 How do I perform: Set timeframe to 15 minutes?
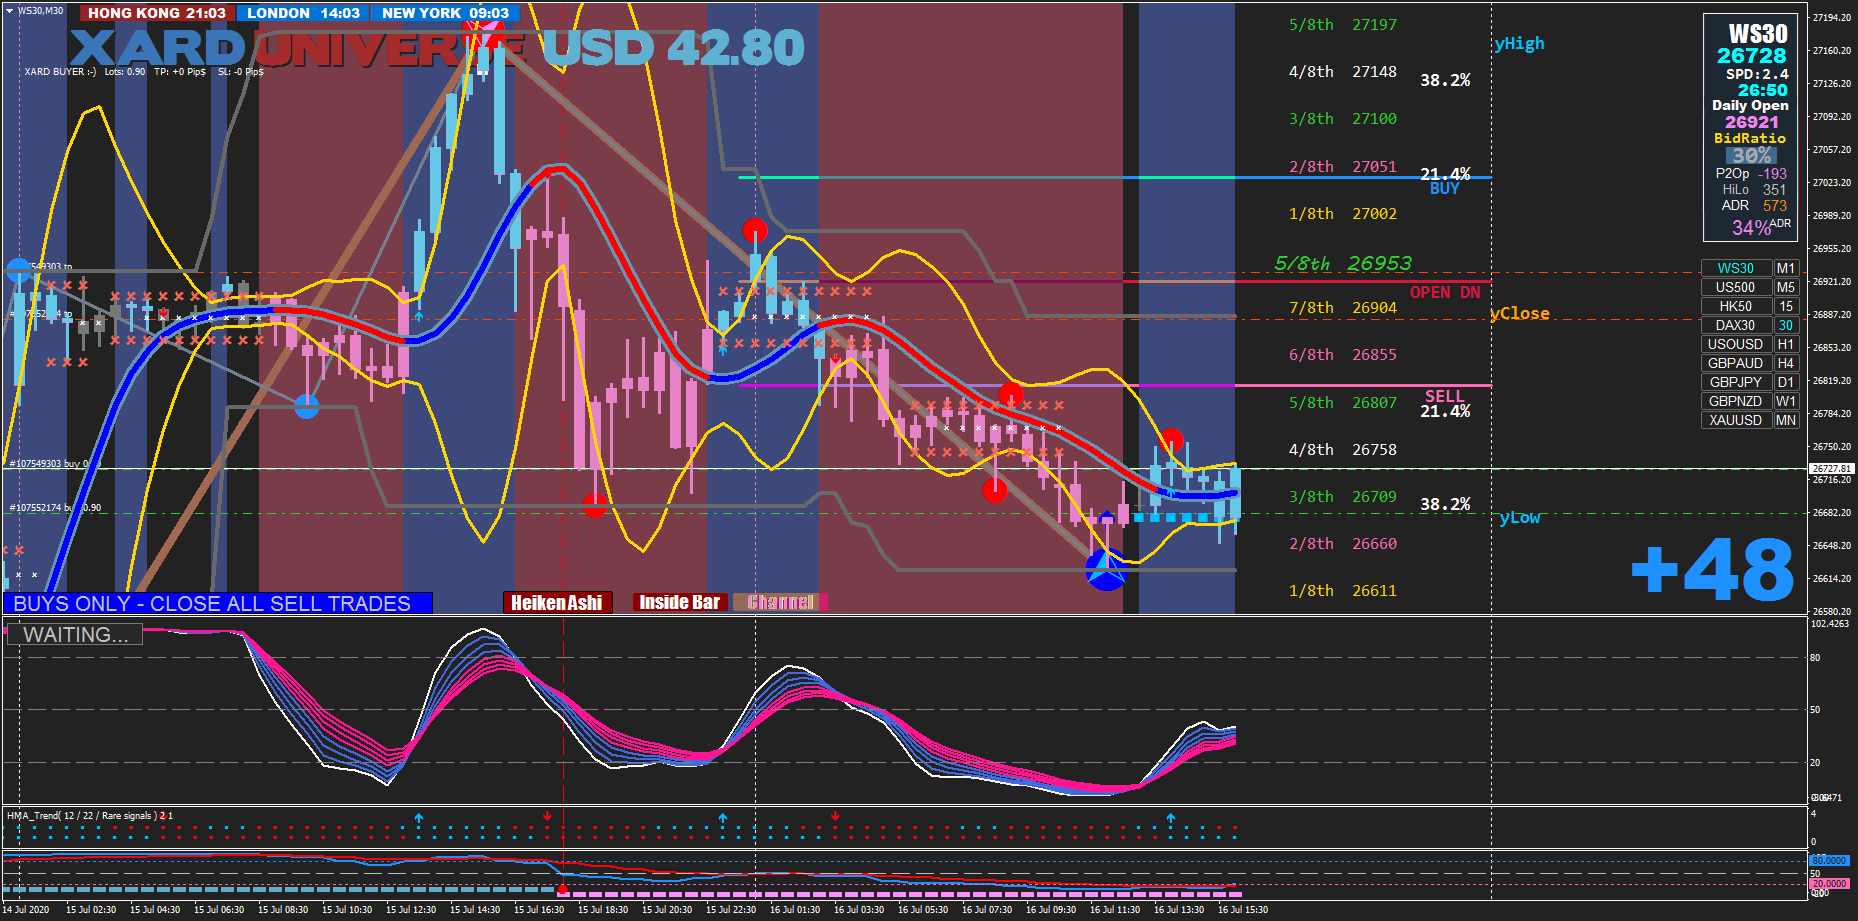[1786, 306]
